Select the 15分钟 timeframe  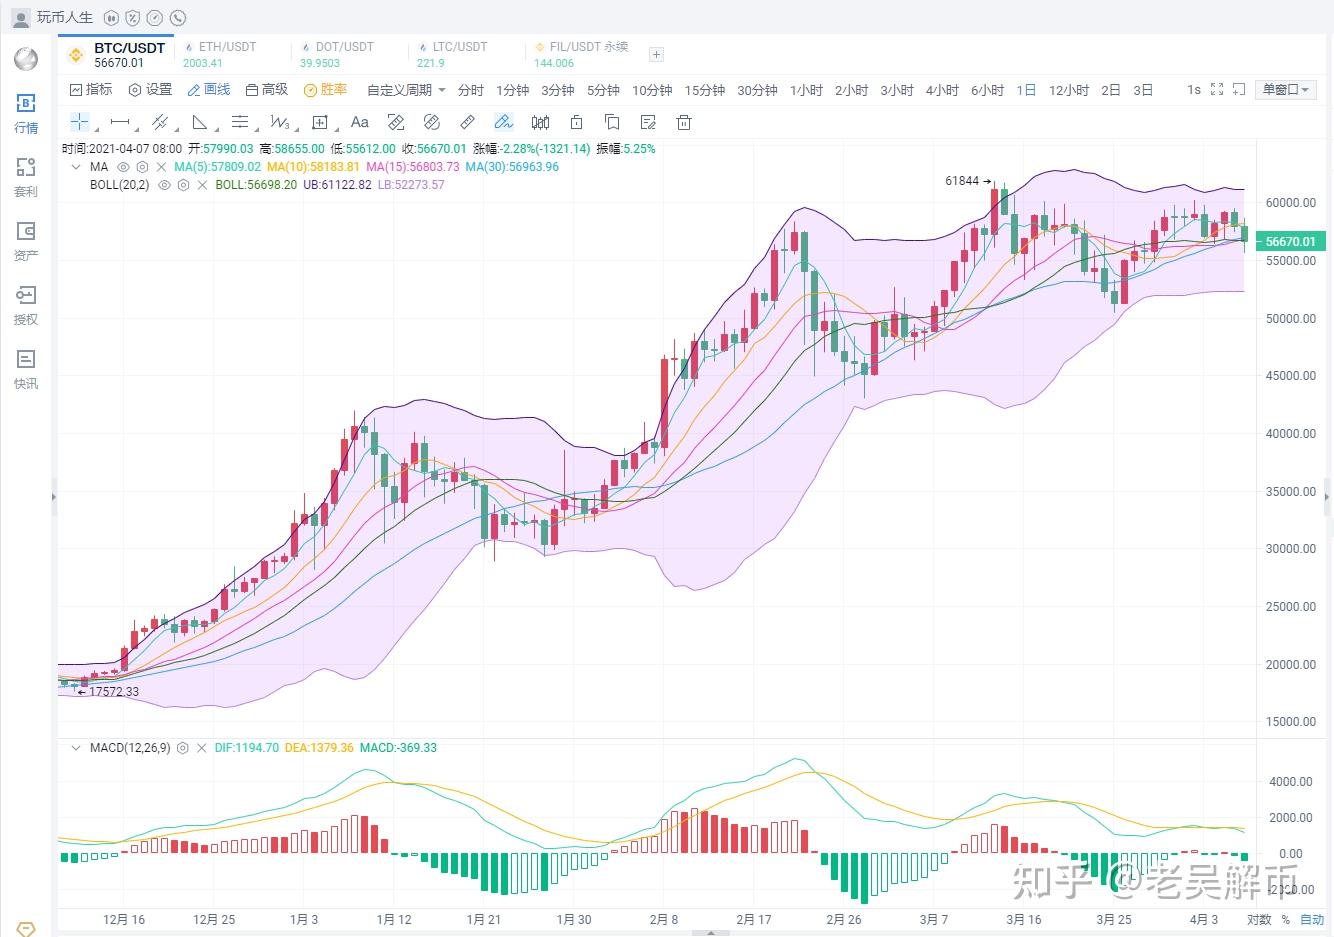point(705,90)
